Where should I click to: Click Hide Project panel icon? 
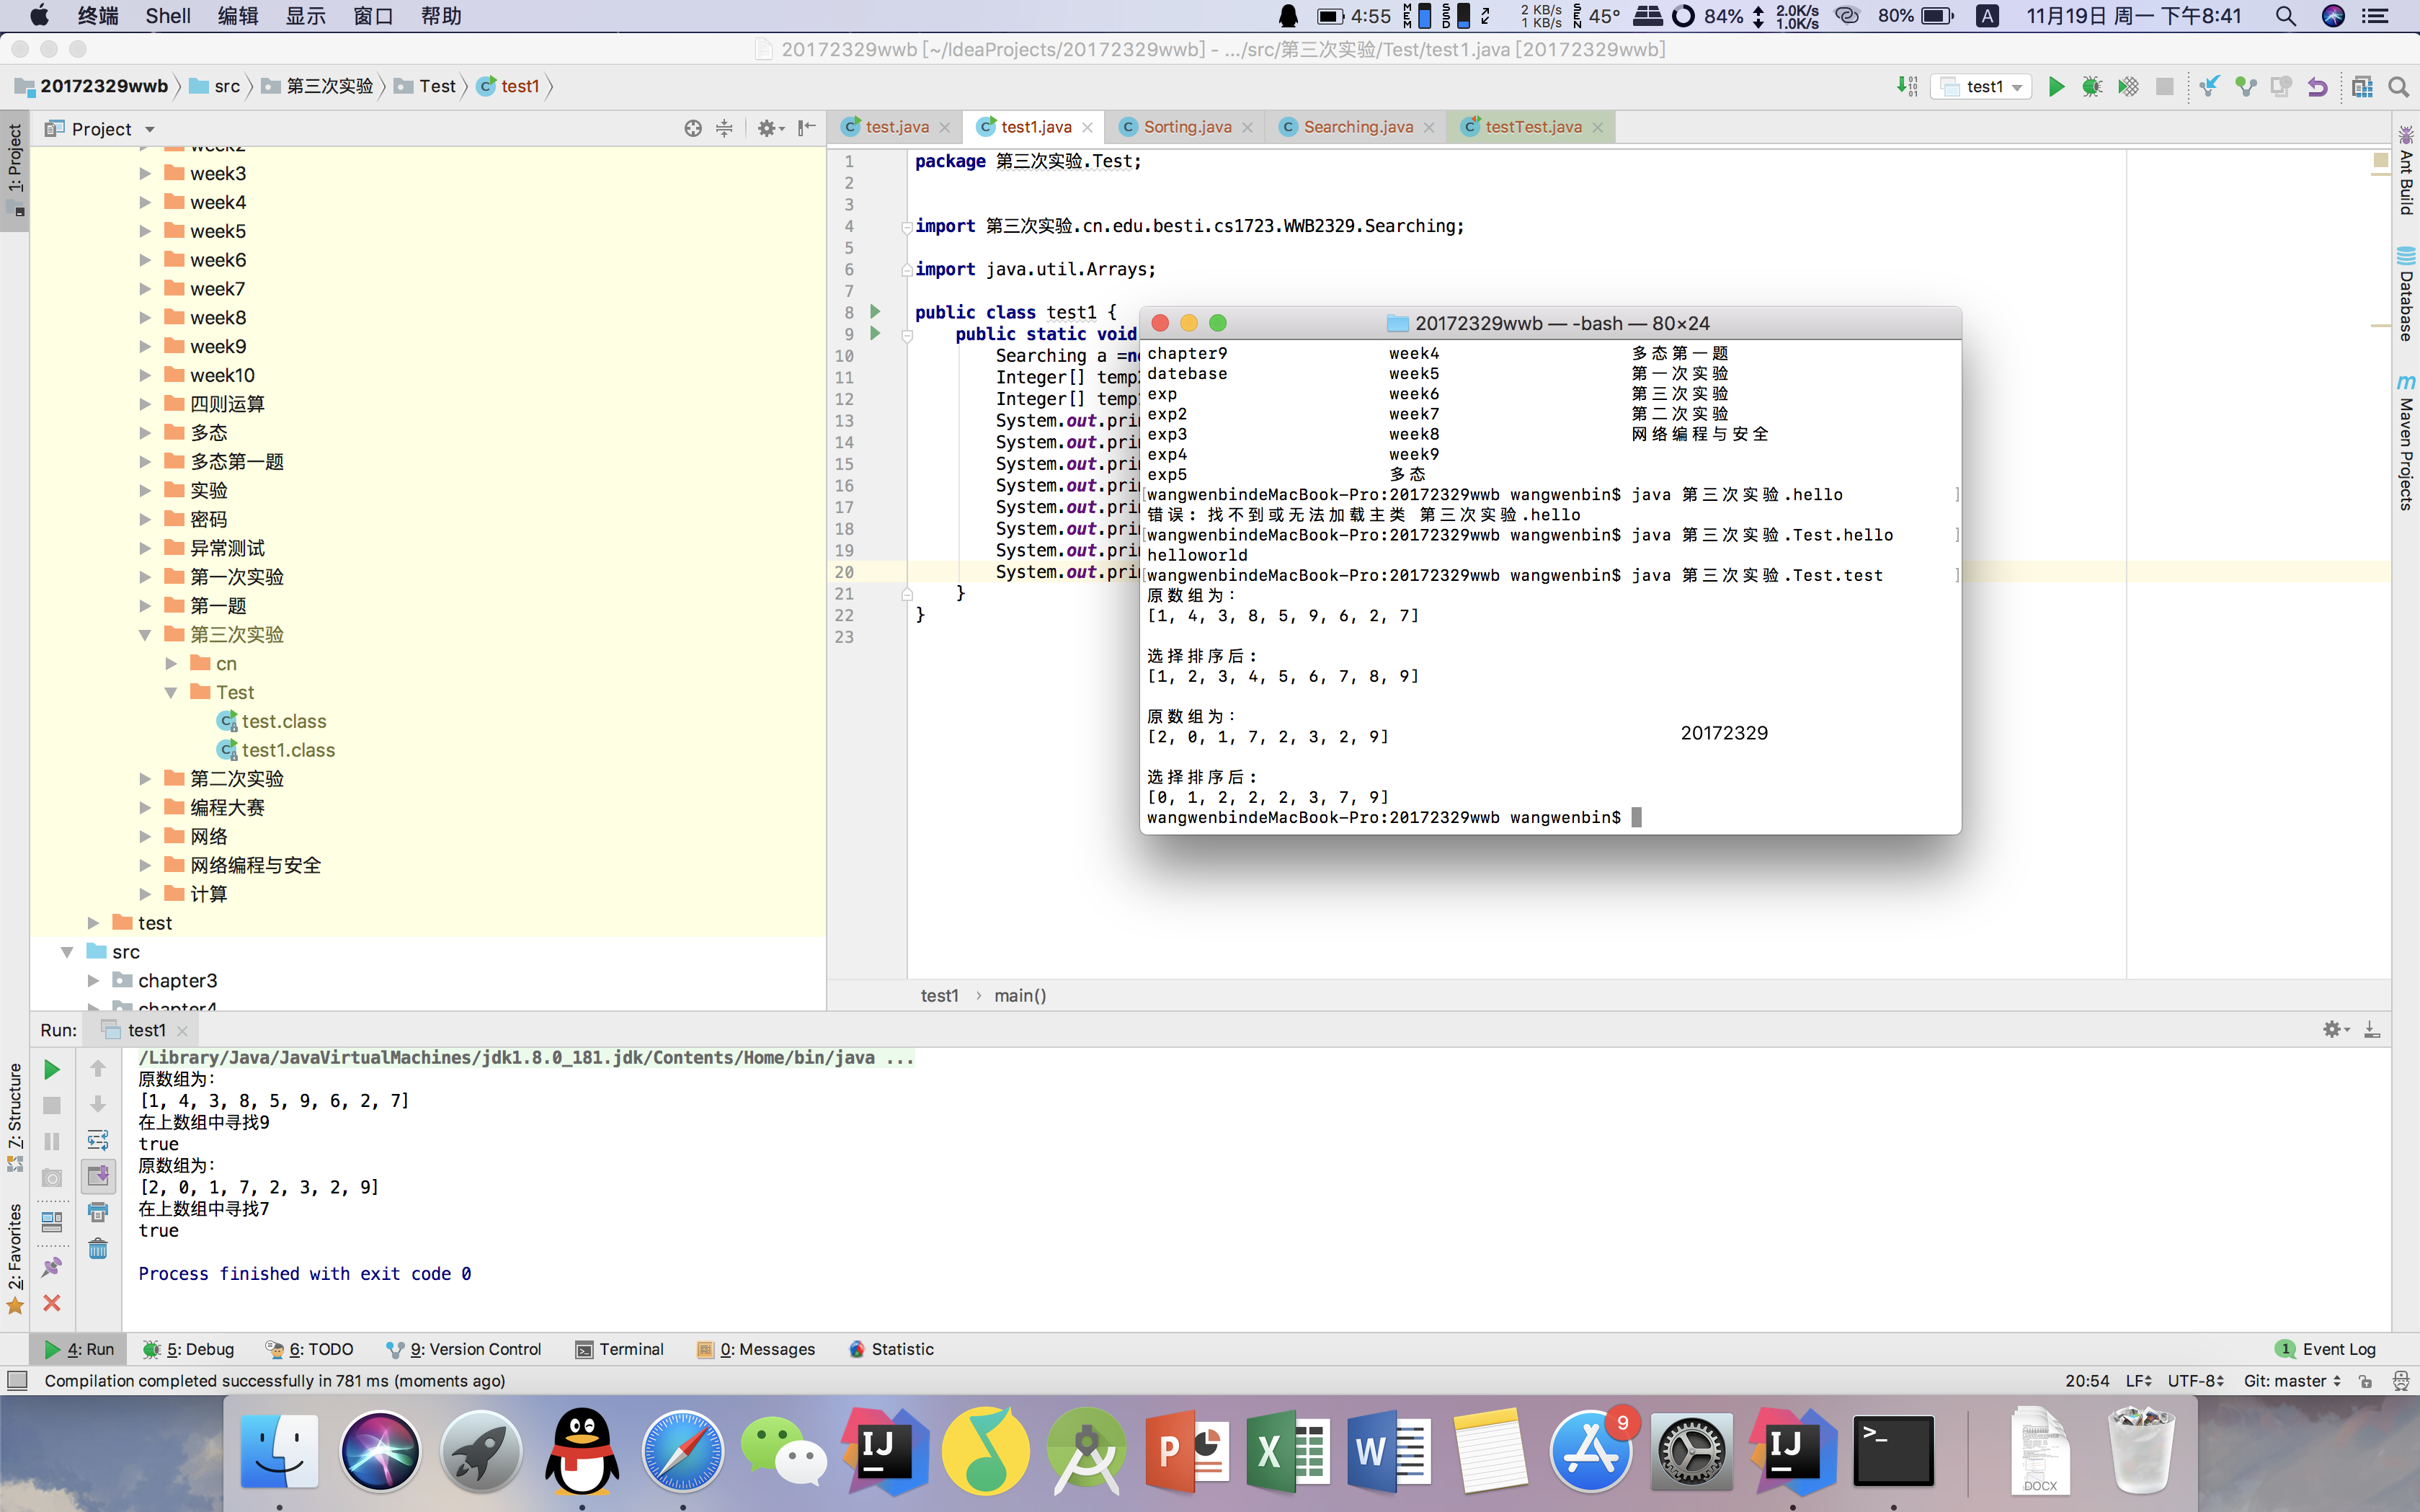click(806, 128)
